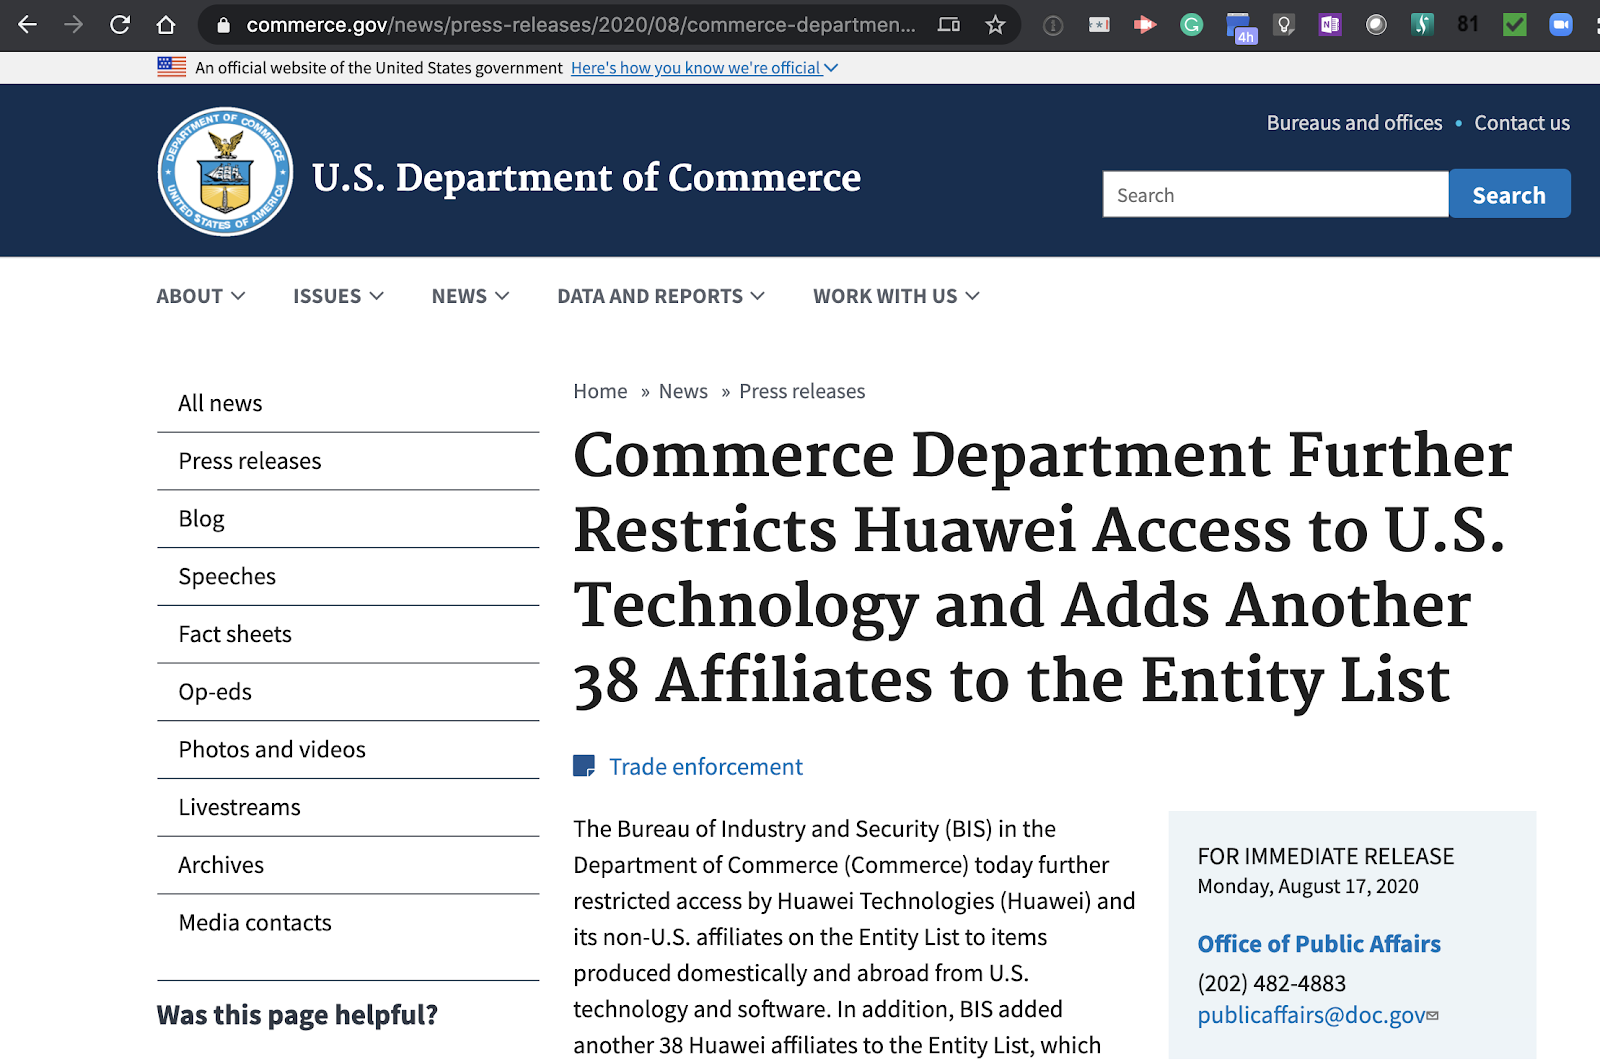Open Speeches in the sidebar
Viewport: 1600px width, 1062px height.
click(348, 577)
